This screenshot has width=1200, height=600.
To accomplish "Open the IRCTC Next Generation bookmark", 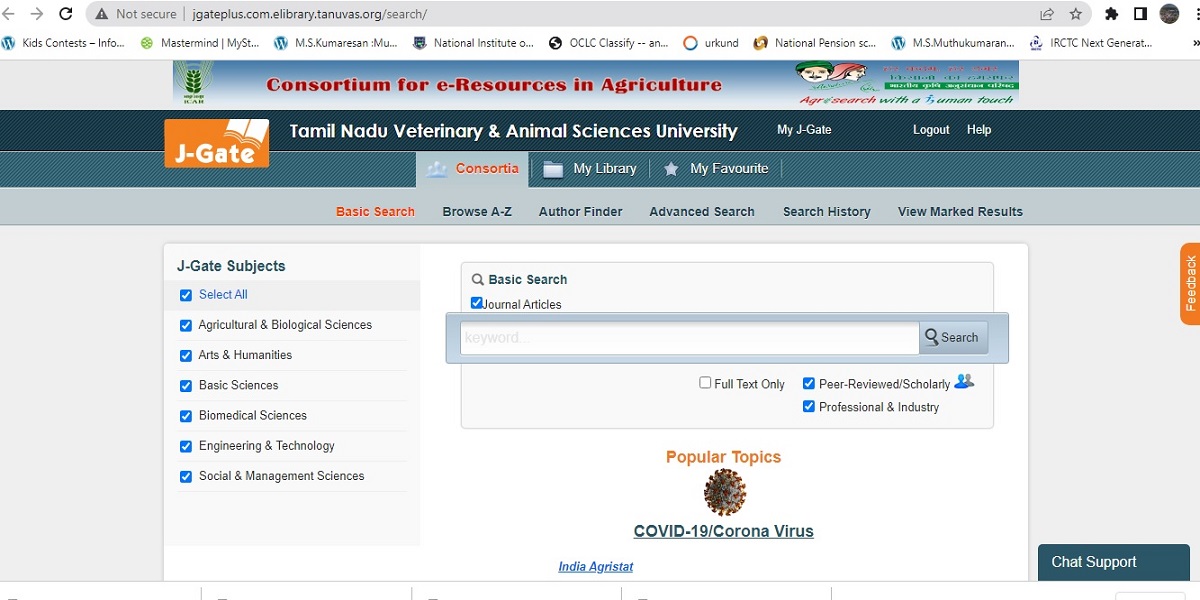I will click(x=1091, y=43).
